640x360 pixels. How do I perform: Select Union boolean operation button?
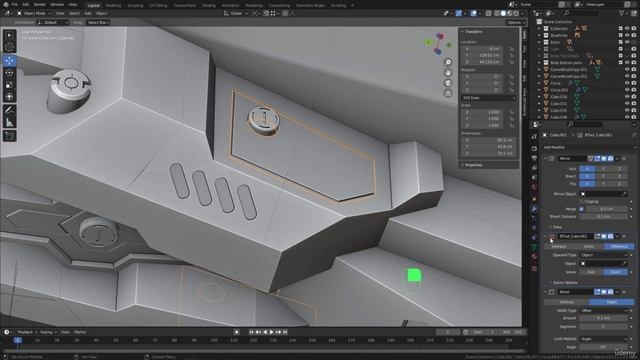[589, 247]
